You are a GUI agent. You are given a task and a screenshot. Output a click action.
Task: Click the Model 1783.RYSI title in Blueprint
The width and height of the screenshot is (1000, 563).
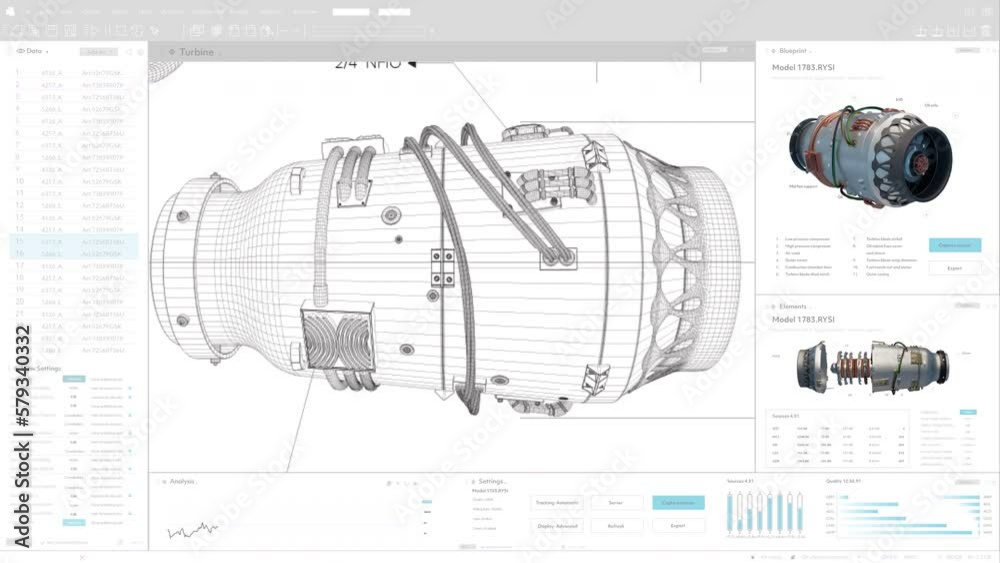click(x=803, y=67)
